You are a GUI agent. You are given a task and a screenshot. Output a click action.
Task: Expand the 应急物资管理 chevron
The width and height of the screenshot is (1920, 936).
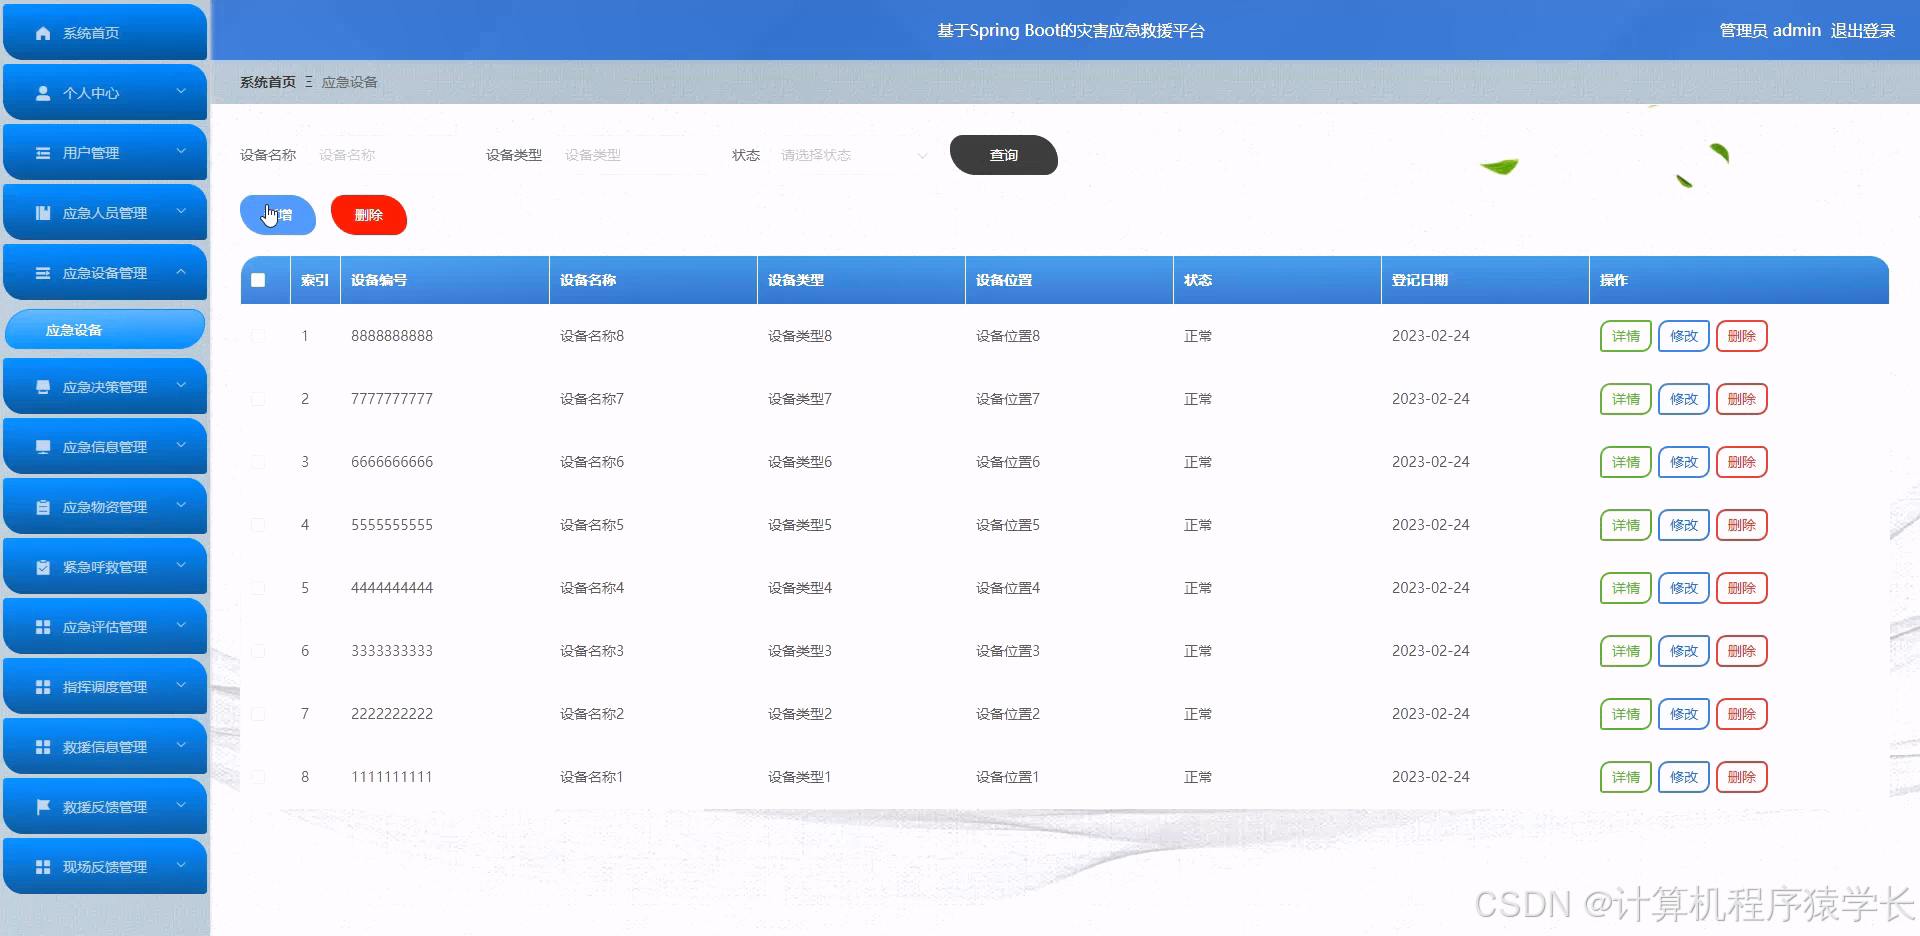(x=181, y=505)
